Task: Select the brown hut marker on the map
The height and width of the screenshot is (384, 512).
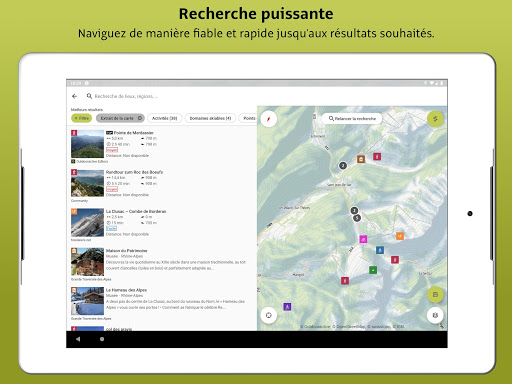Action: click(x=361, y=159)
